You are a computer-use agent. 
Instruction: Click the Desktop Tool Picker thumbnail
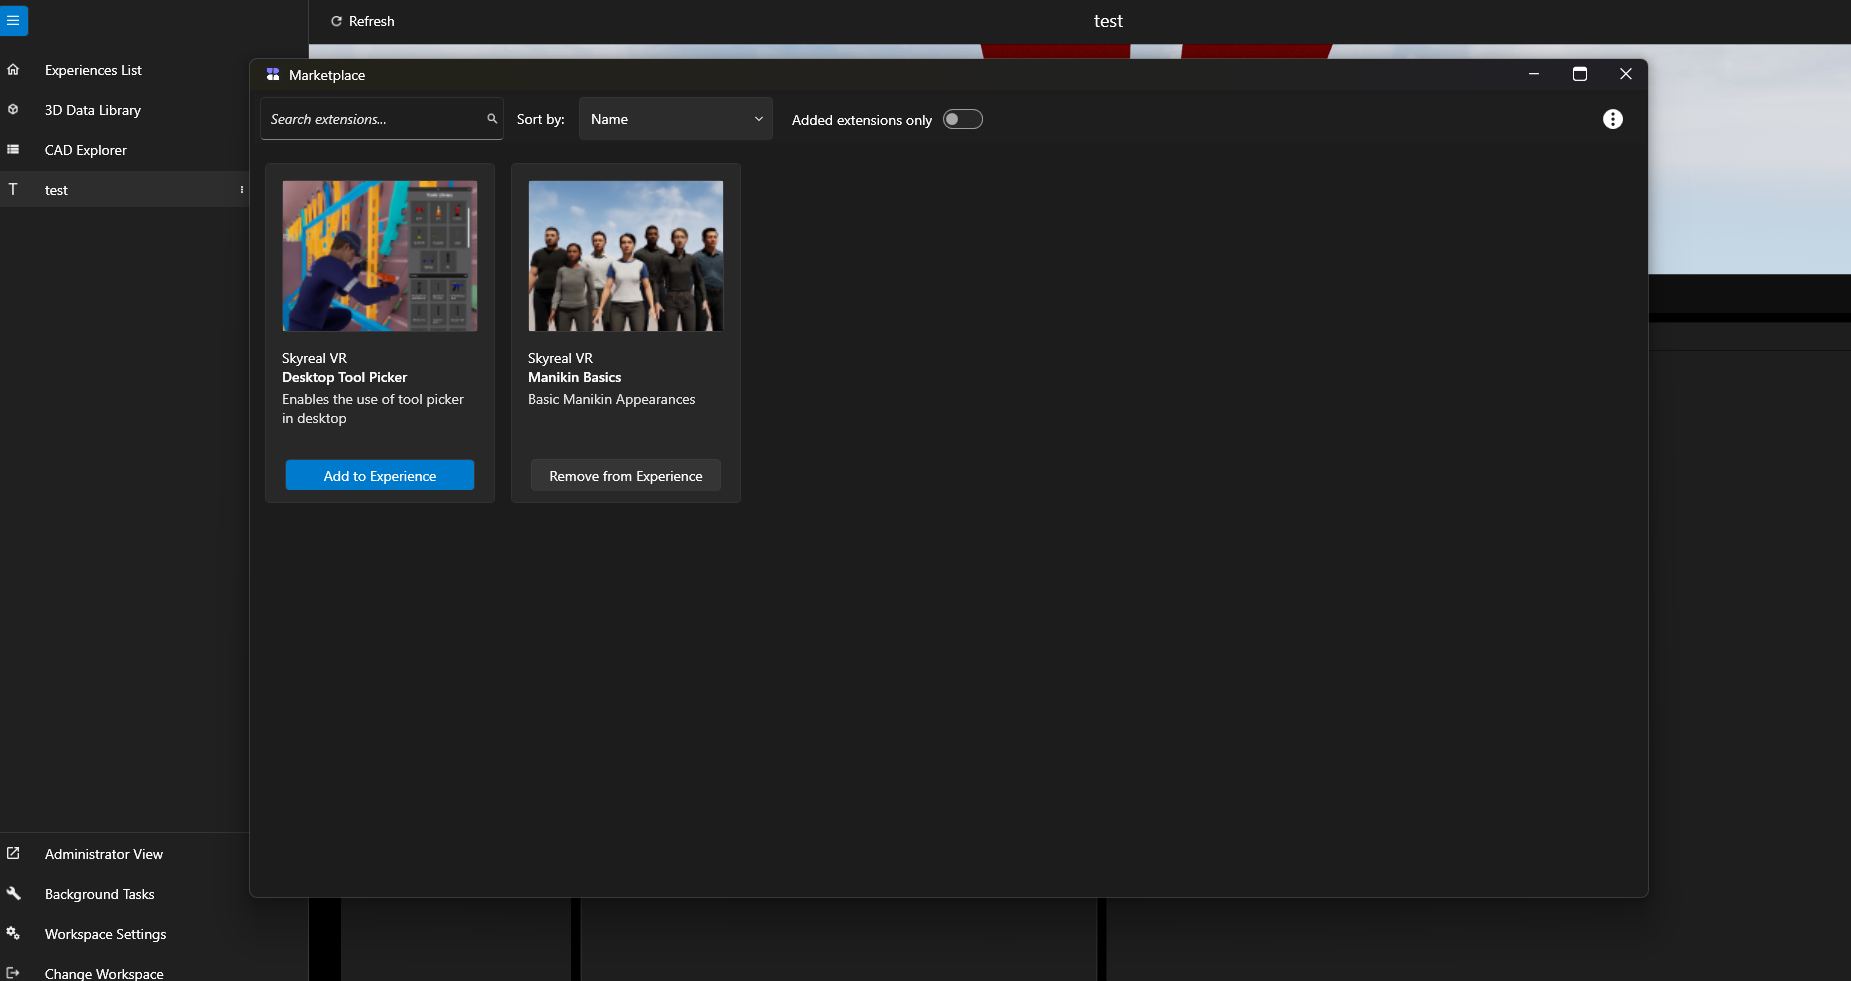tap(379, 256)
